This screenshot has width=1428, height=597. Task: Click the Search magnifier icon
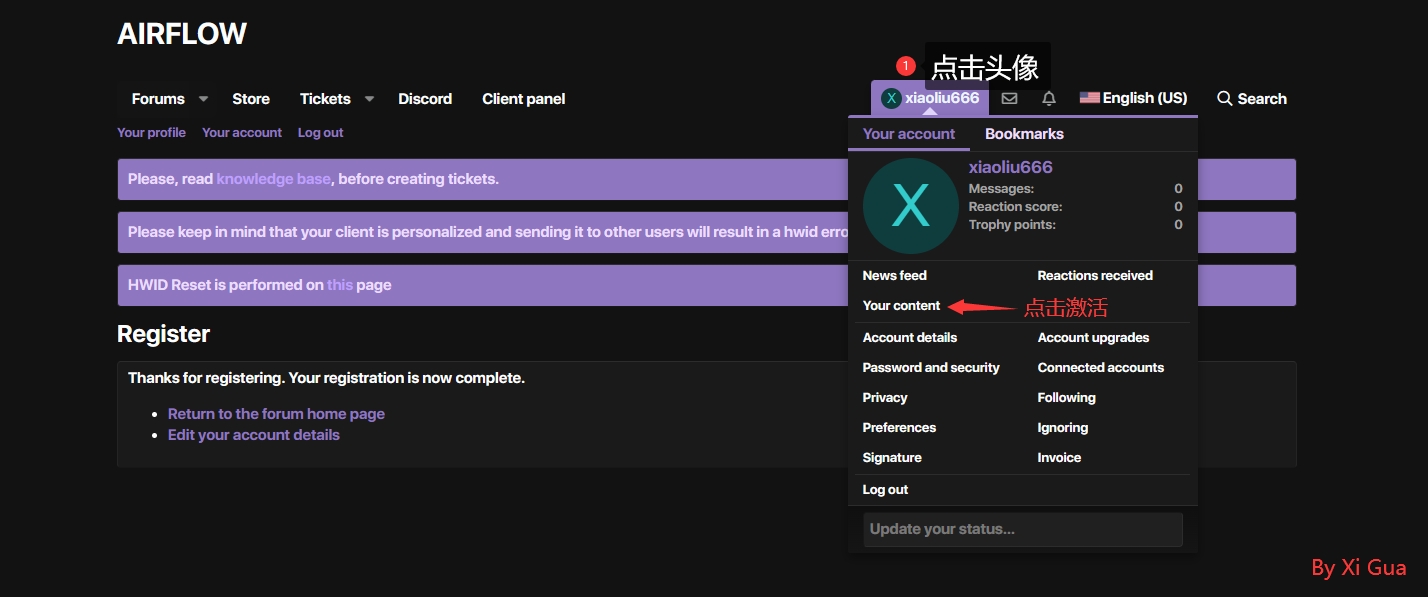pos(1224,99)
